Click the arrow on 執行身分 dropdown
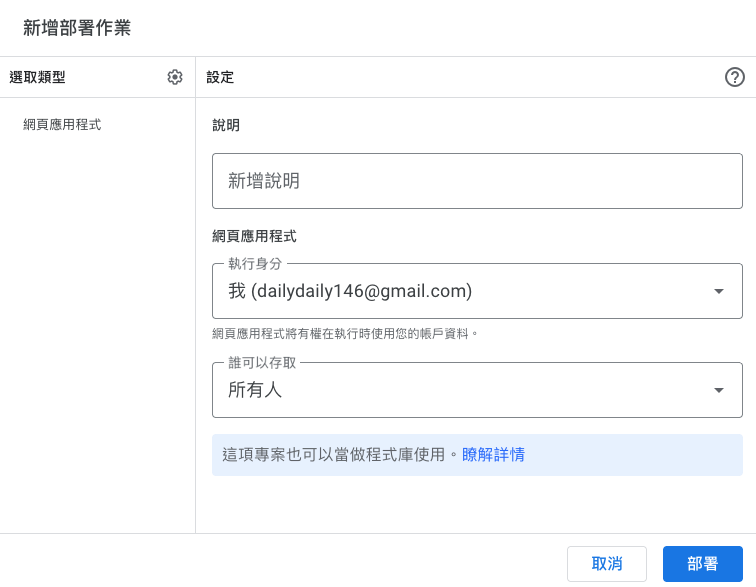The width and height of the screenshot is (756, 587). (718, 291)
